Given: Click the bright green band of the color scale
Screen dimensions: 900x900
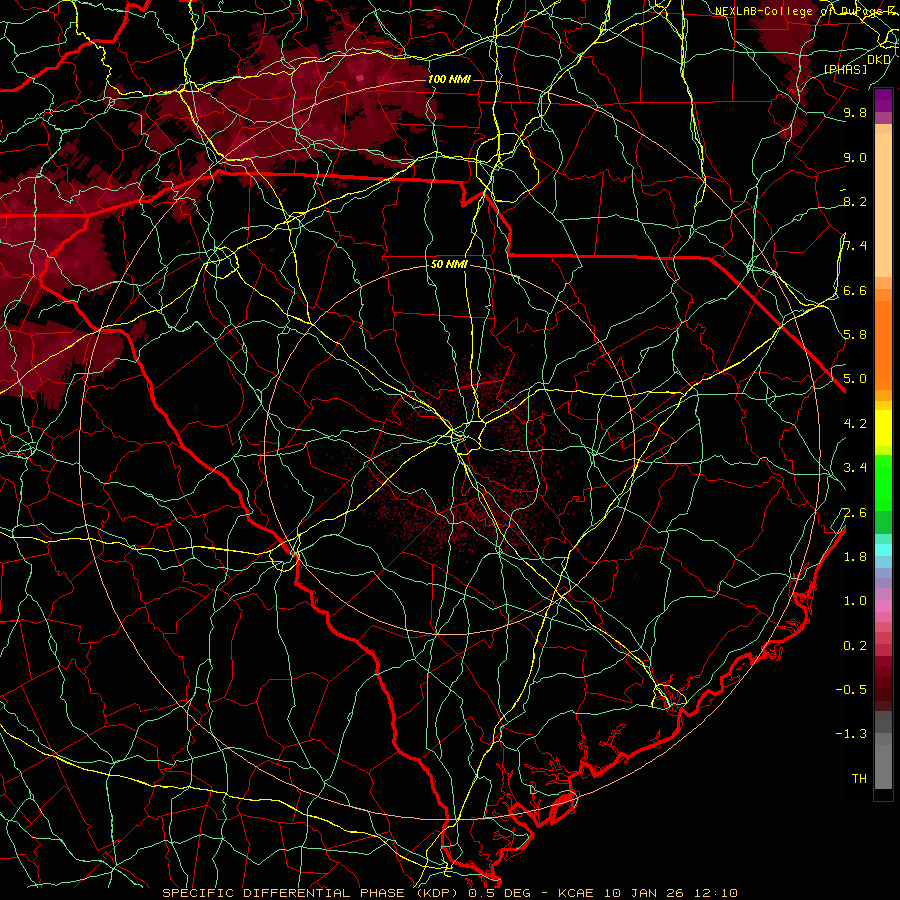Looking at the screenshot, I should coord(883,482).
